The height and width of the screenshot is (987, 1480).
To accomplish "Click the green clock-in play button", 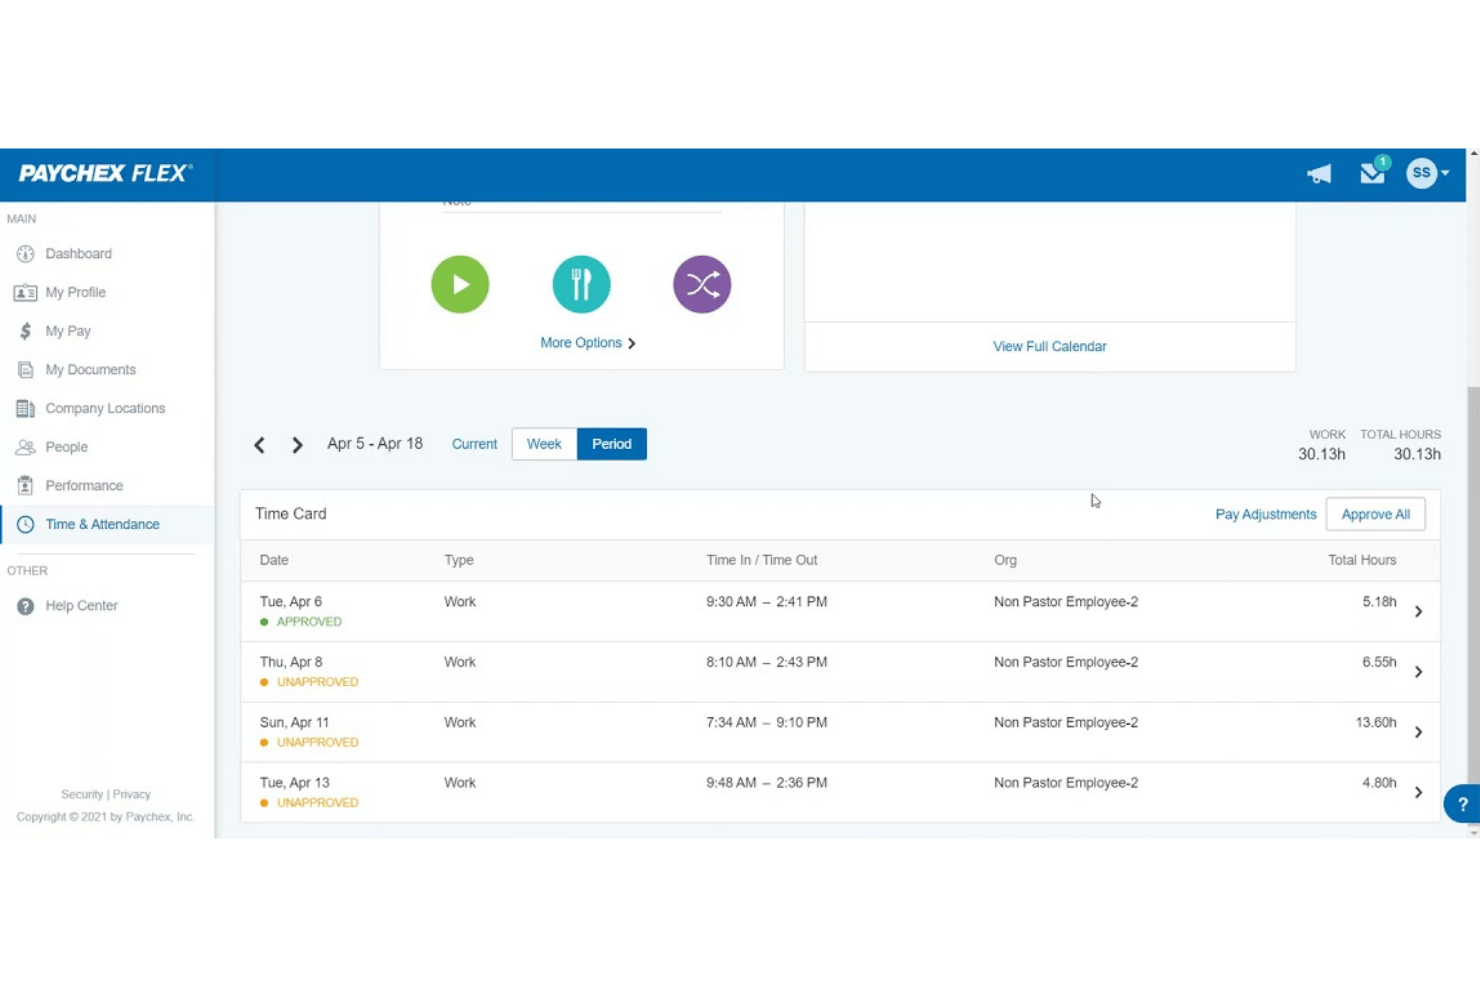I will point(460,284).
